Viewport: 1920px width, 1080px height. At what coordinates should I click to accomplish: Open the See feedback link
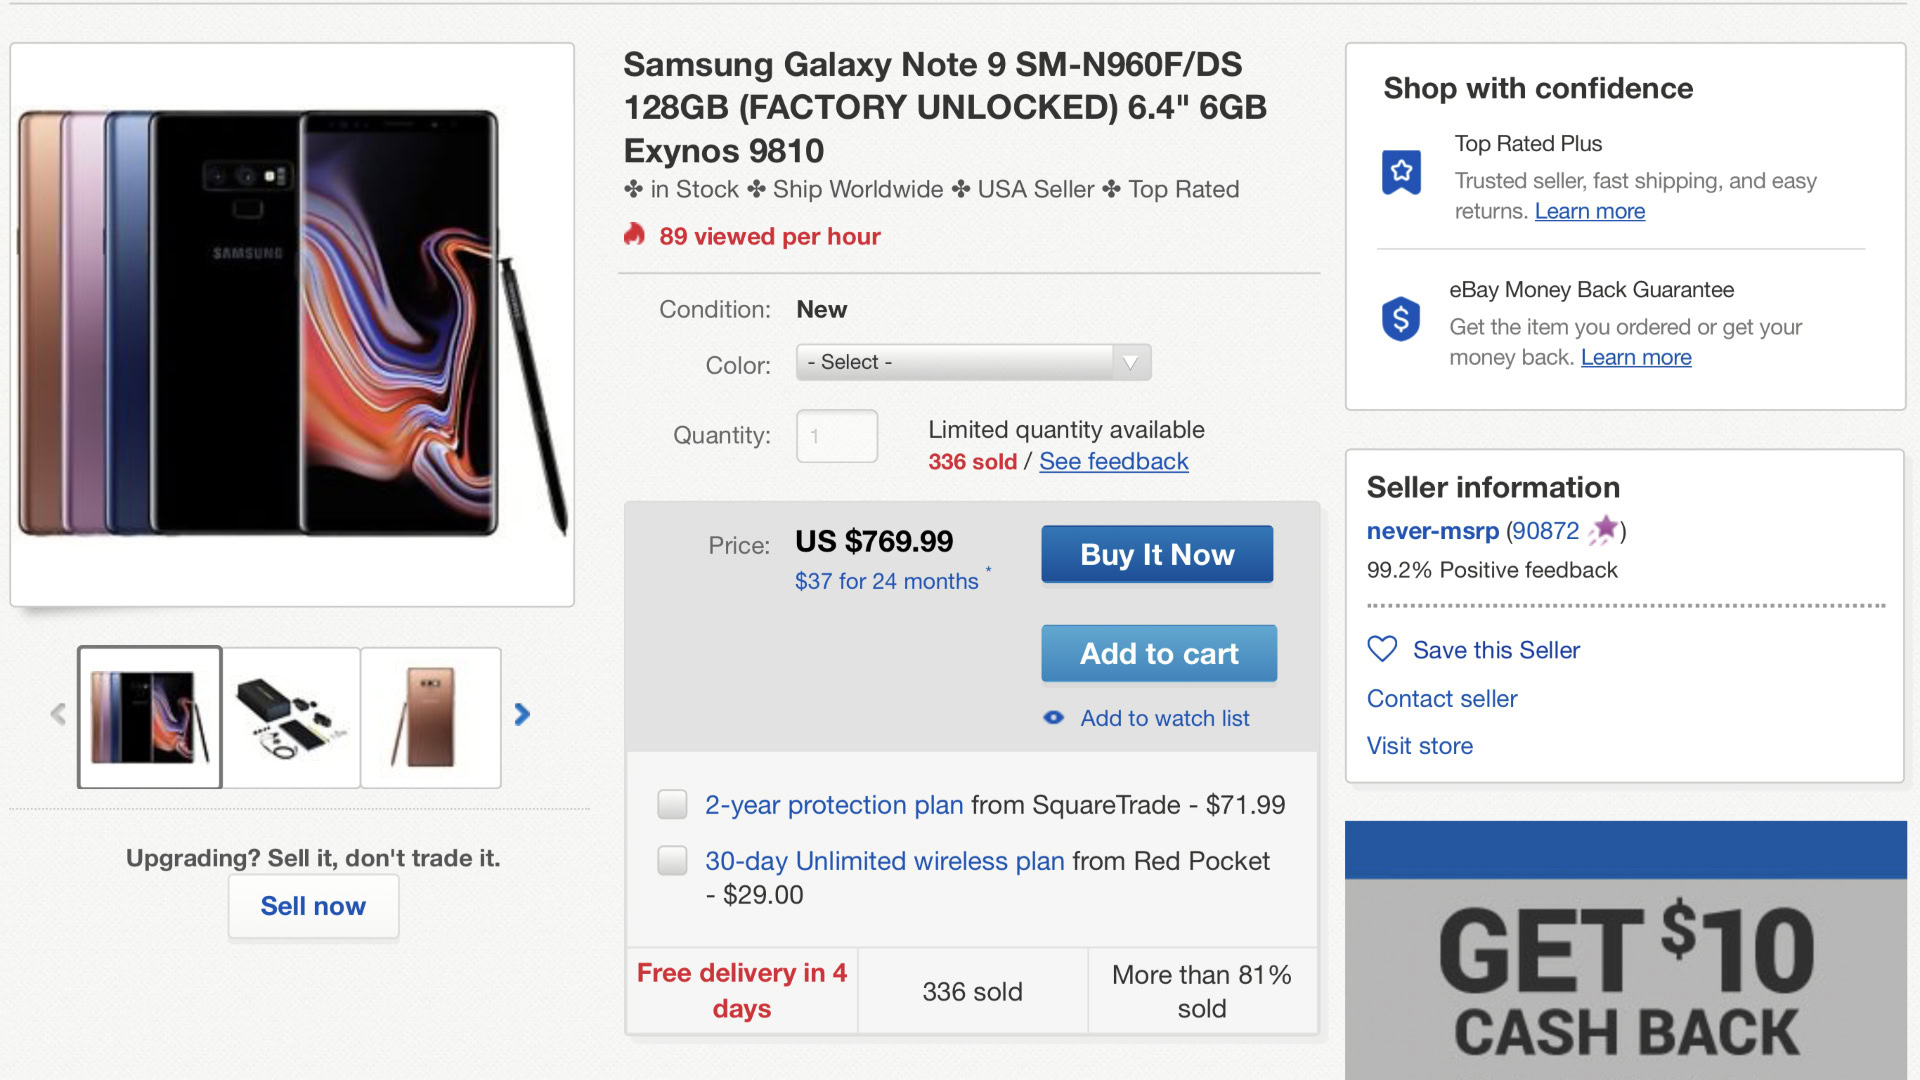pos(1113,461)
